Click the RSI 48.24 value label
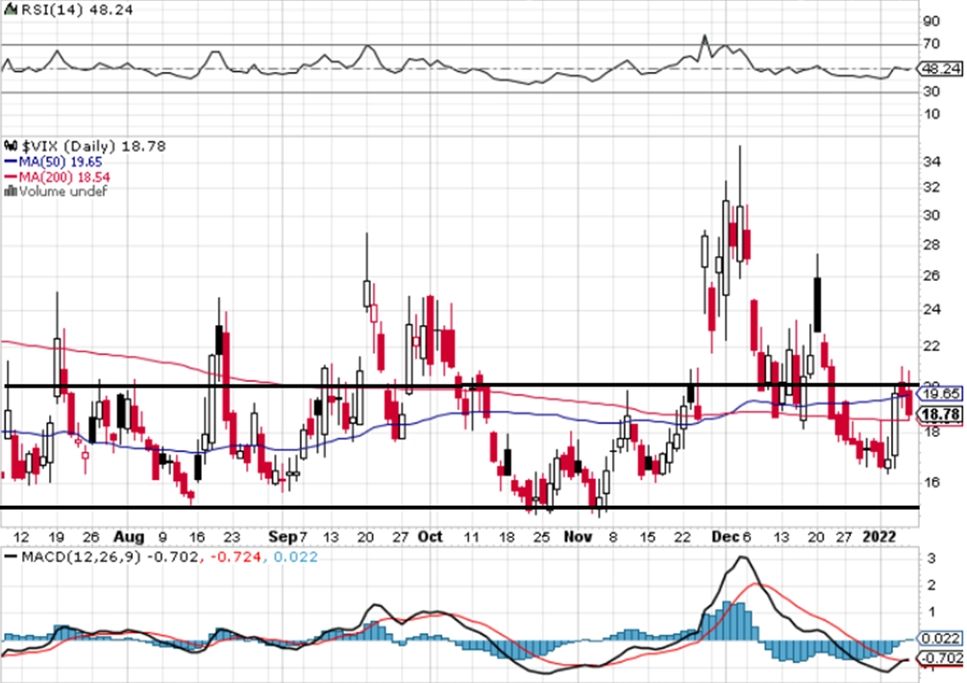 940,68
